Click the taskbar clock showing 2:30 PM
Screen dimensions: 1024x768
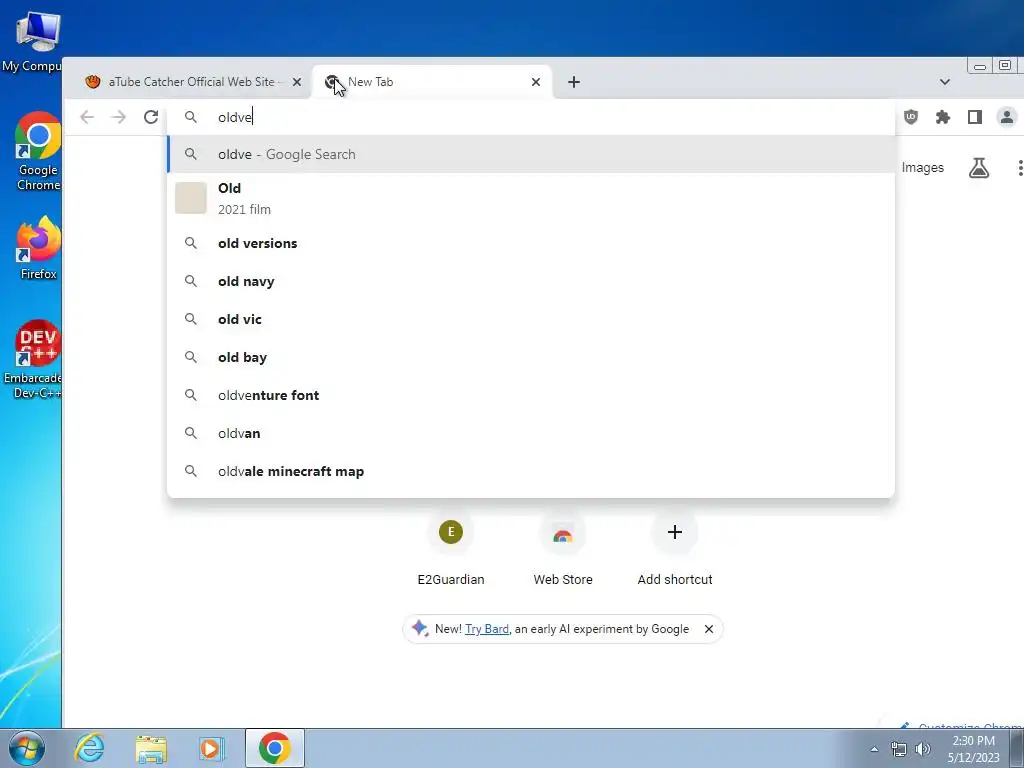click(973, 749)
